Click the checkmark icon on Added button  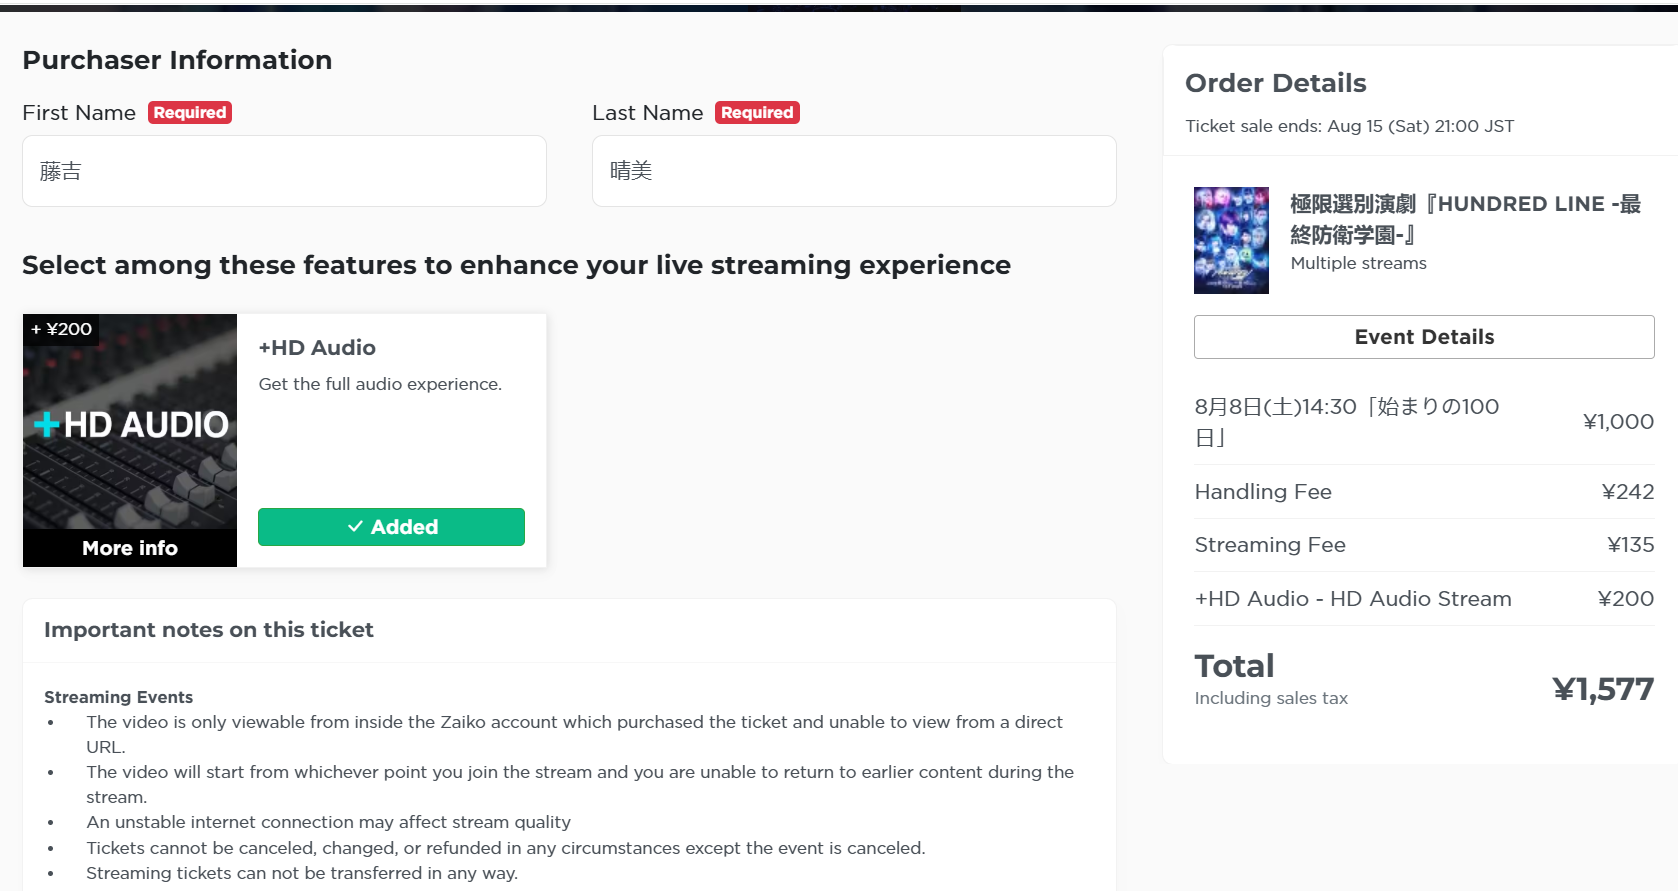click(x=355, y=527)
